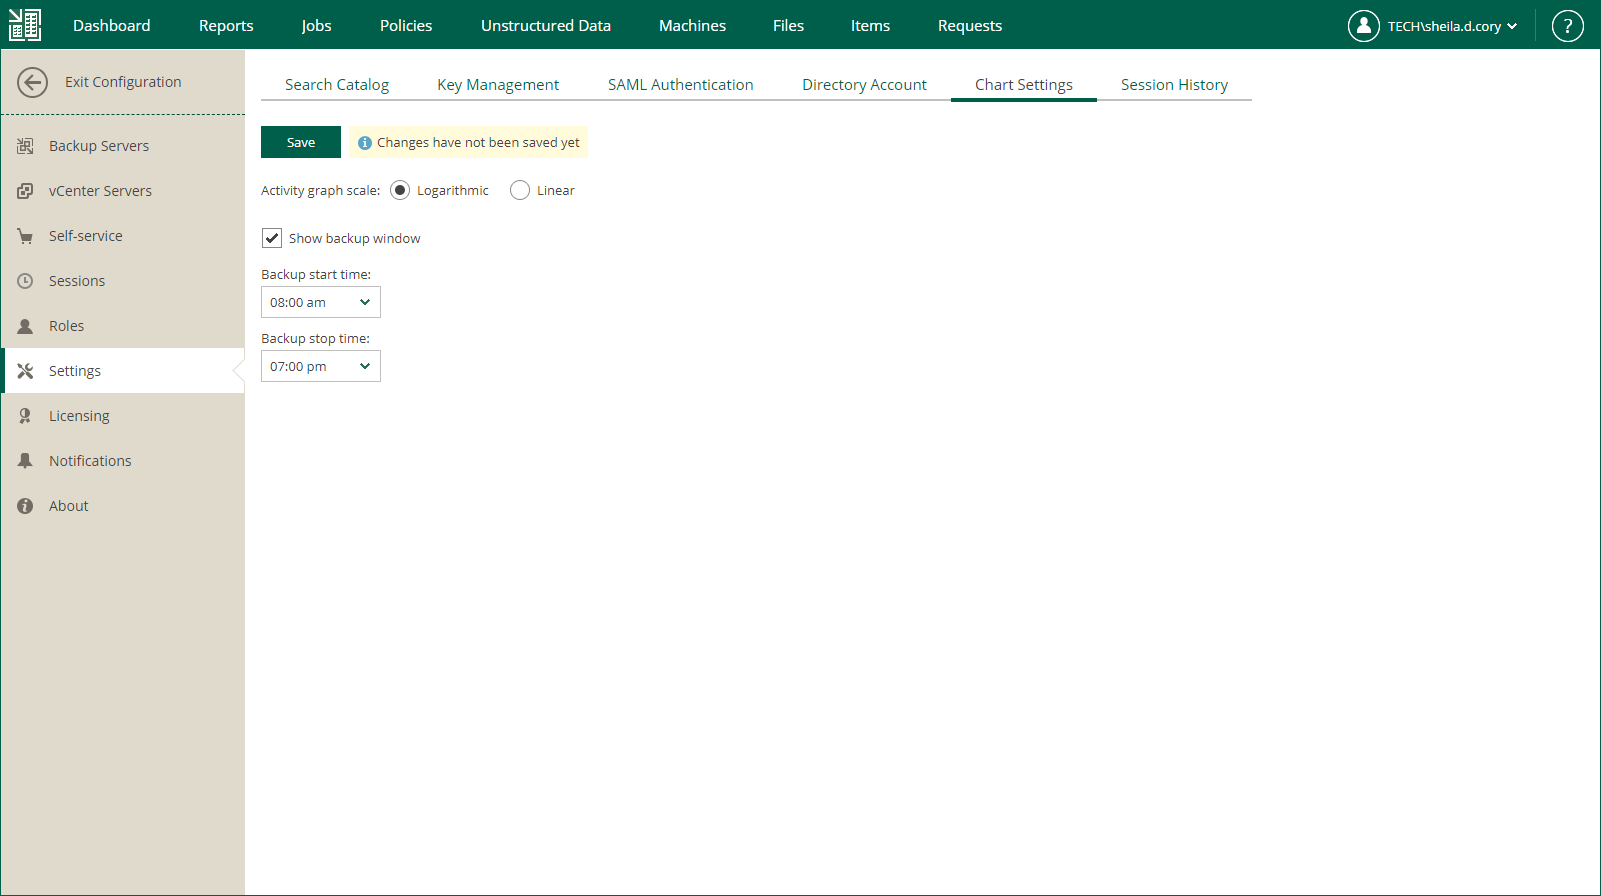Click the user avatar icon
Viewport: 1601px width, 896px height.
pos(1364,26)
